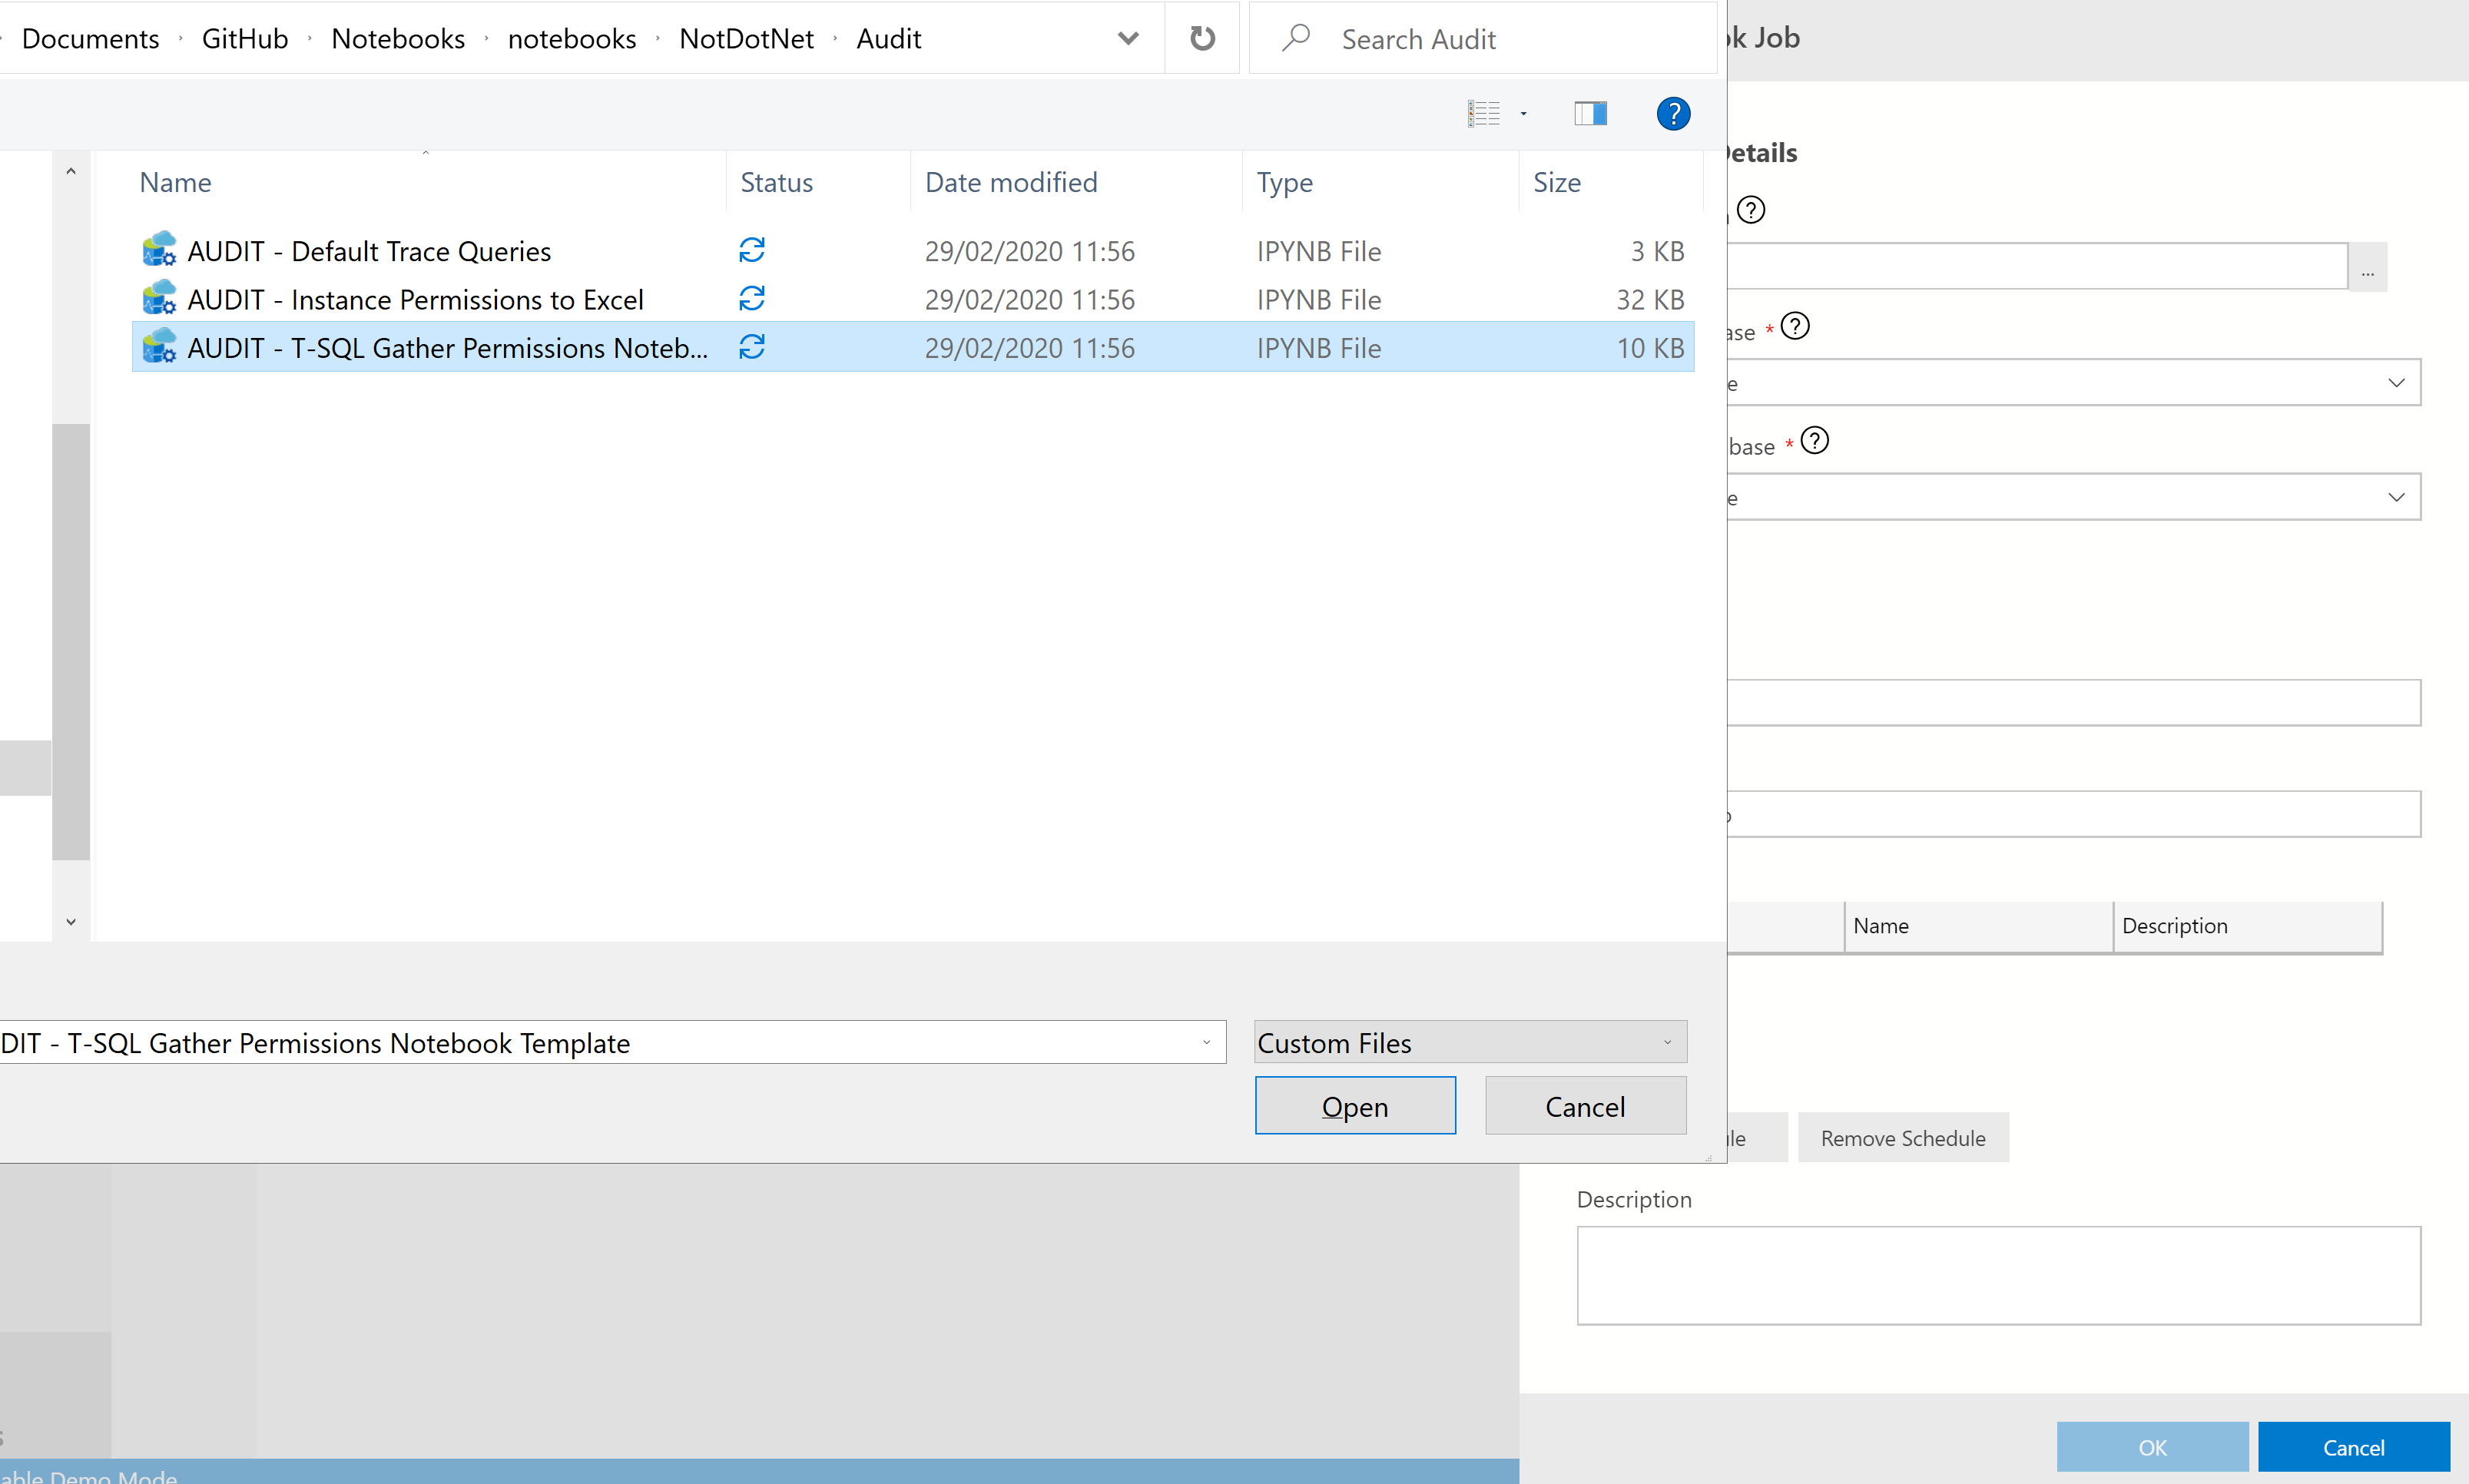The image size is (2469, 1484).
Task: Click the search magnifier icon in Search Audit
Action: tap(1296, 38)
